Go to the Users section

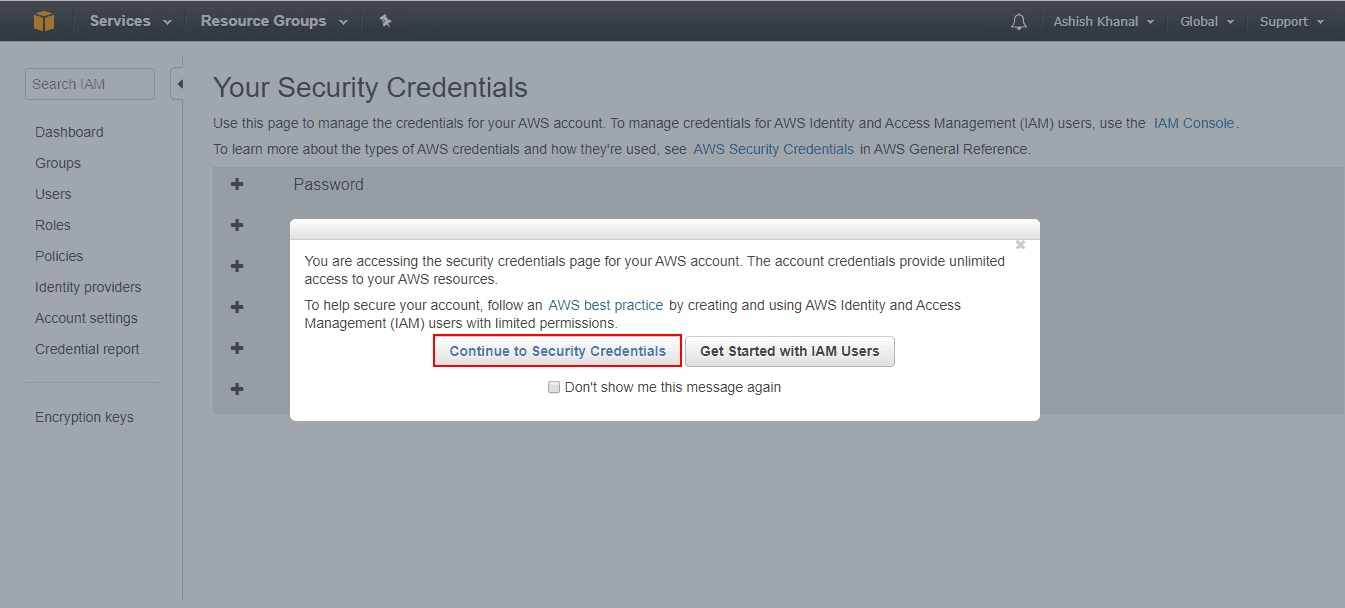(53, 193)
